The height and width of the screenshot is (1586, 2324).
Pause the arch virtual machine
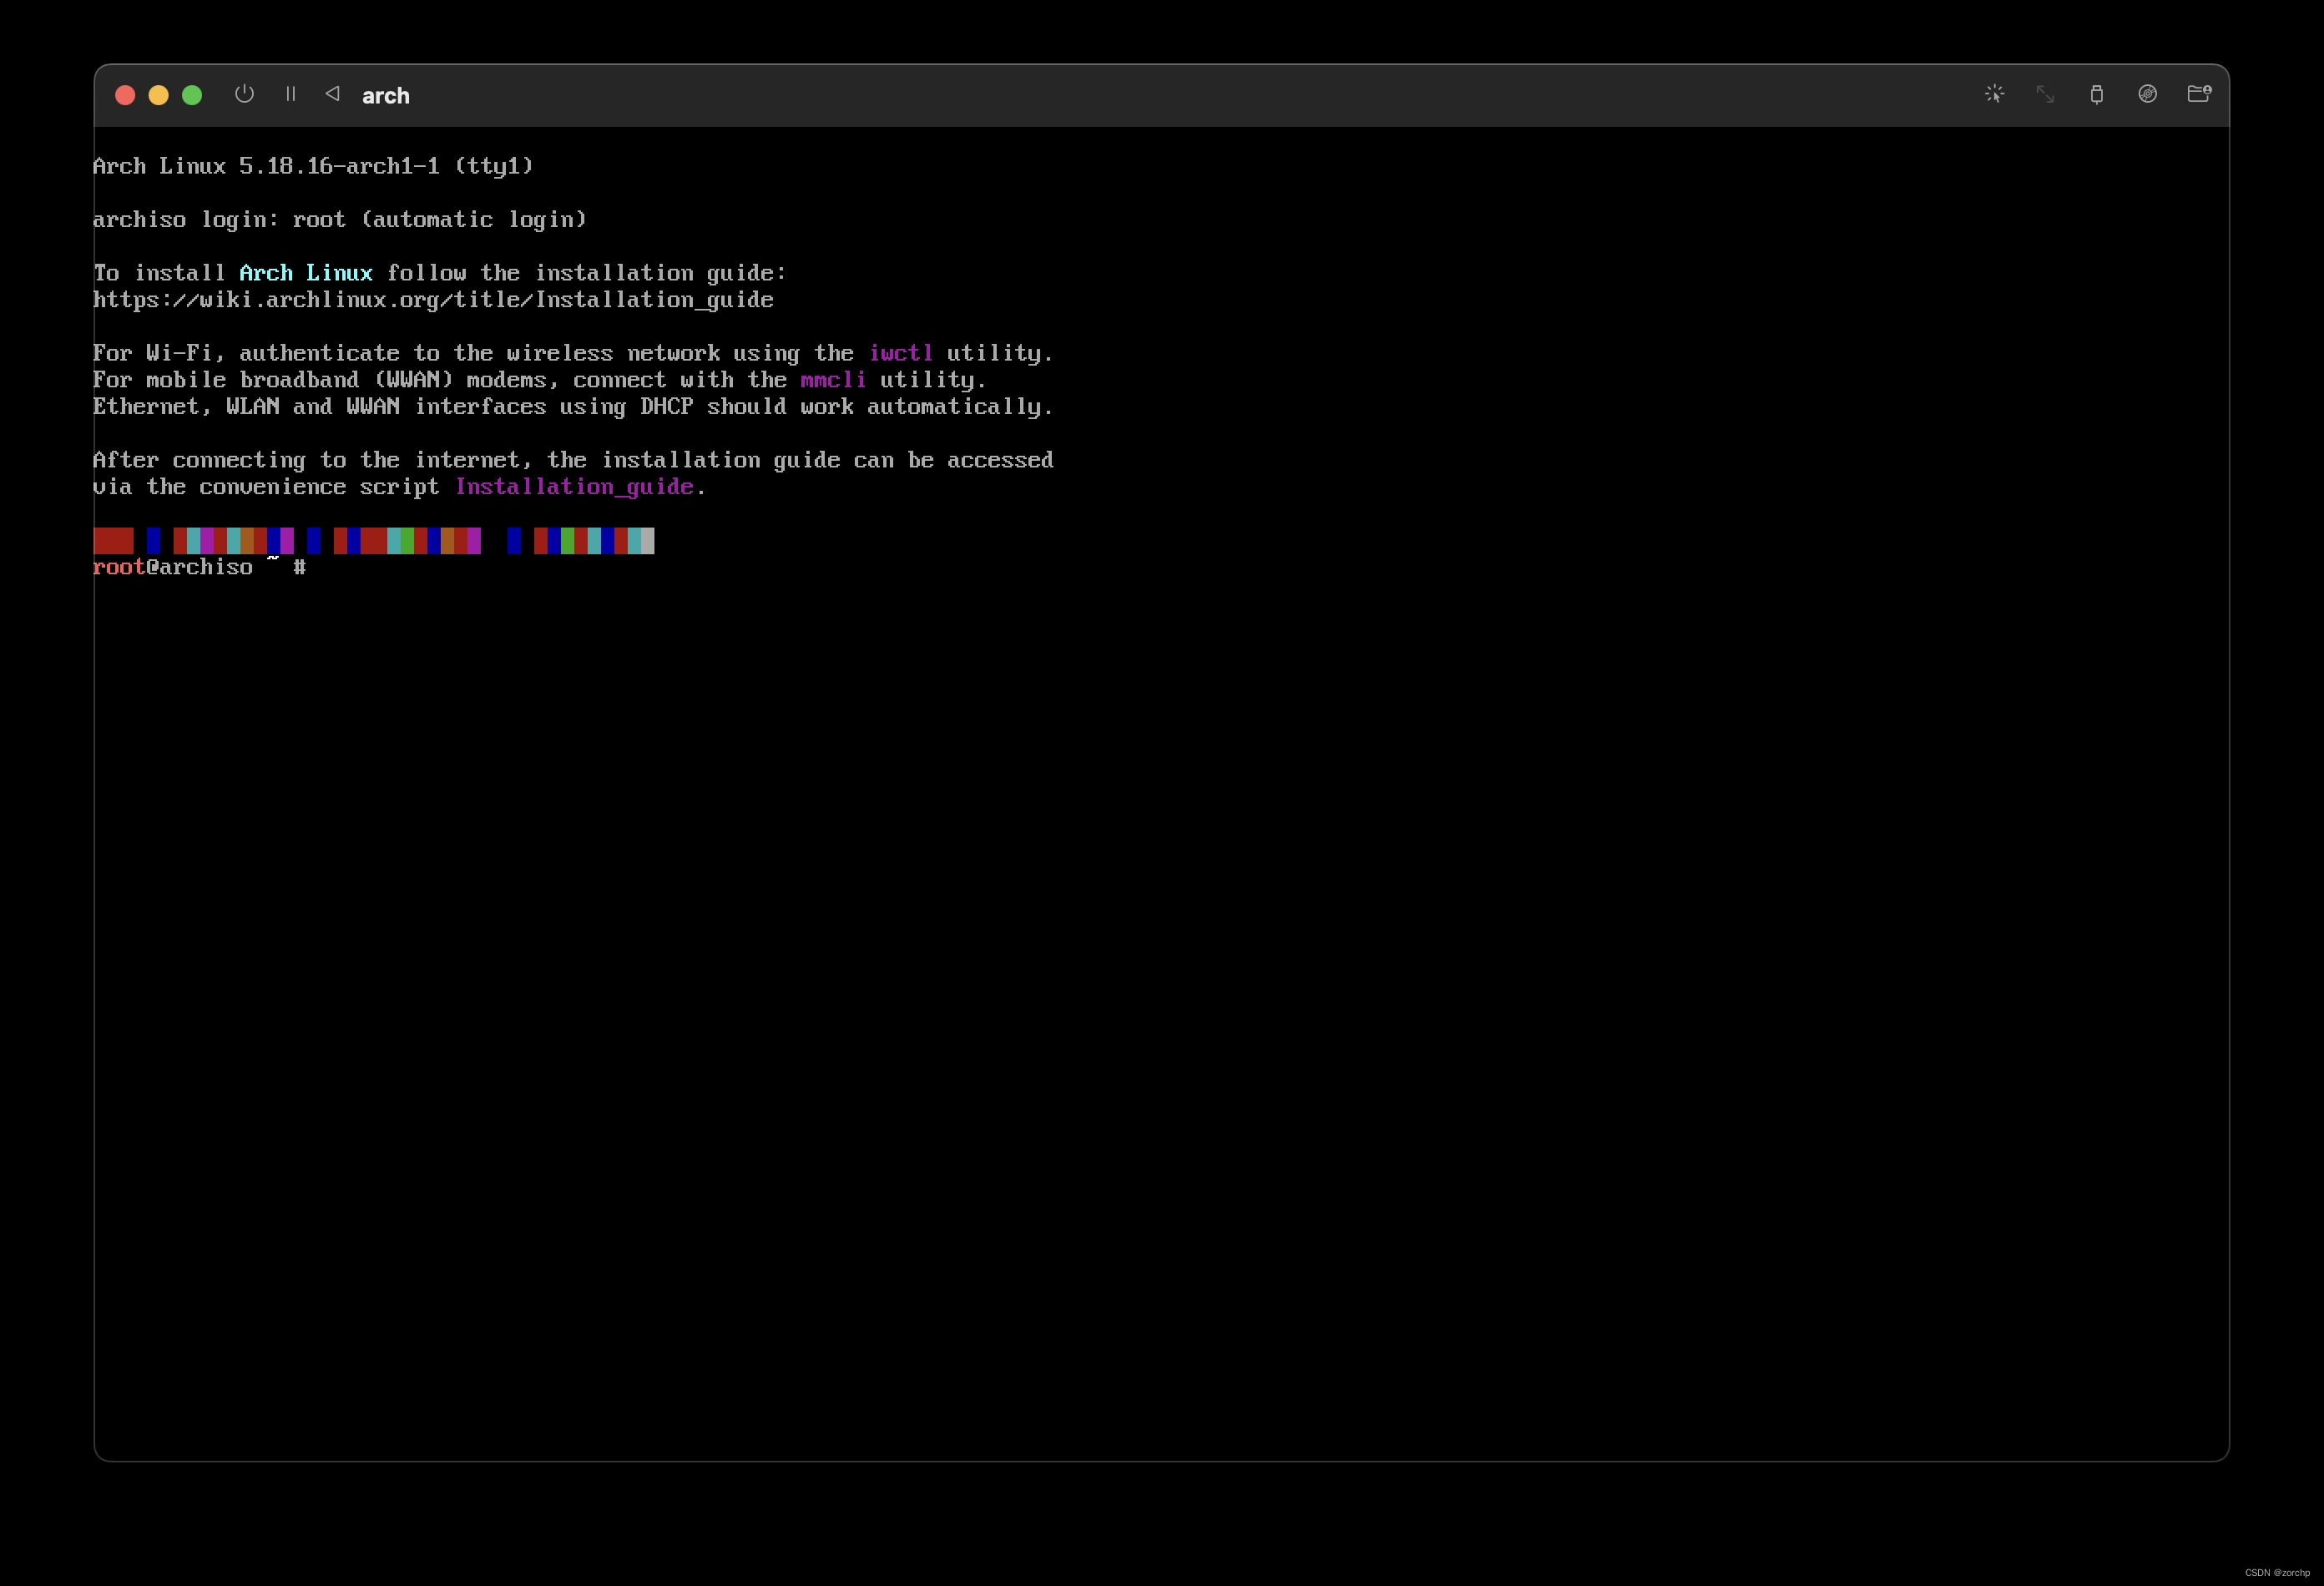(291, 94)
